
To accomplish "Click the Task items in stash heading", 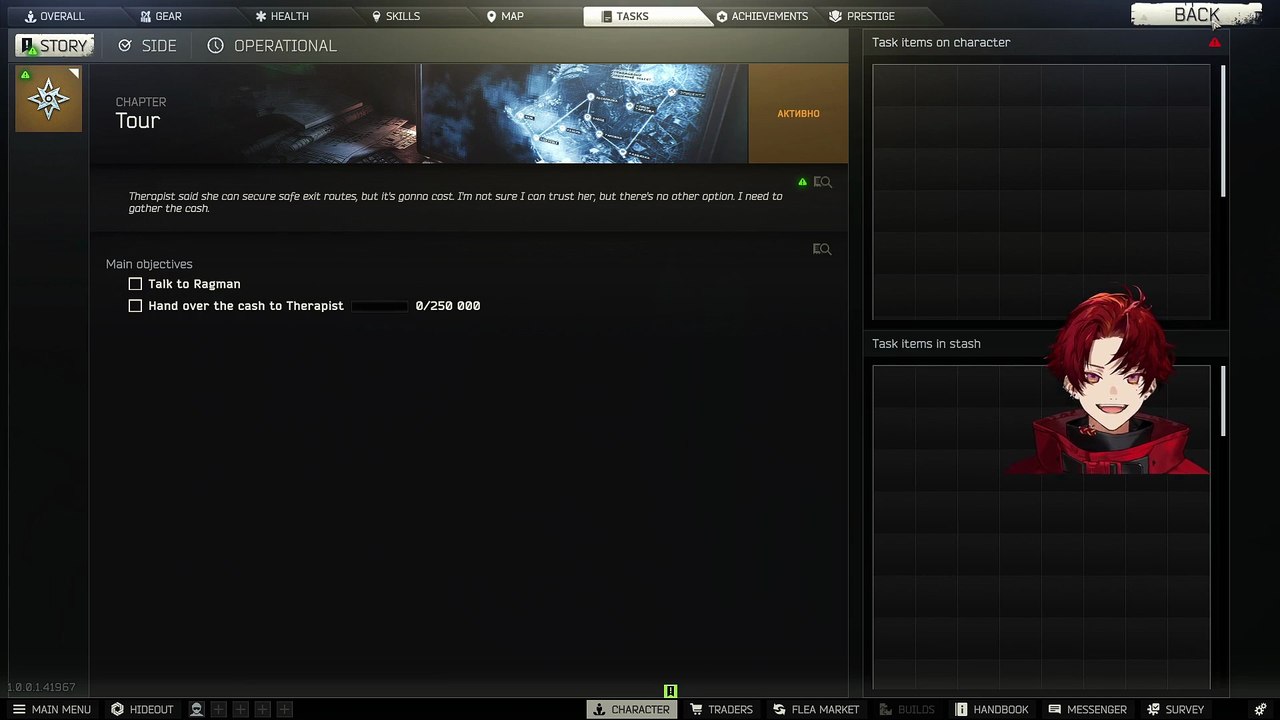I will point(926,344).
